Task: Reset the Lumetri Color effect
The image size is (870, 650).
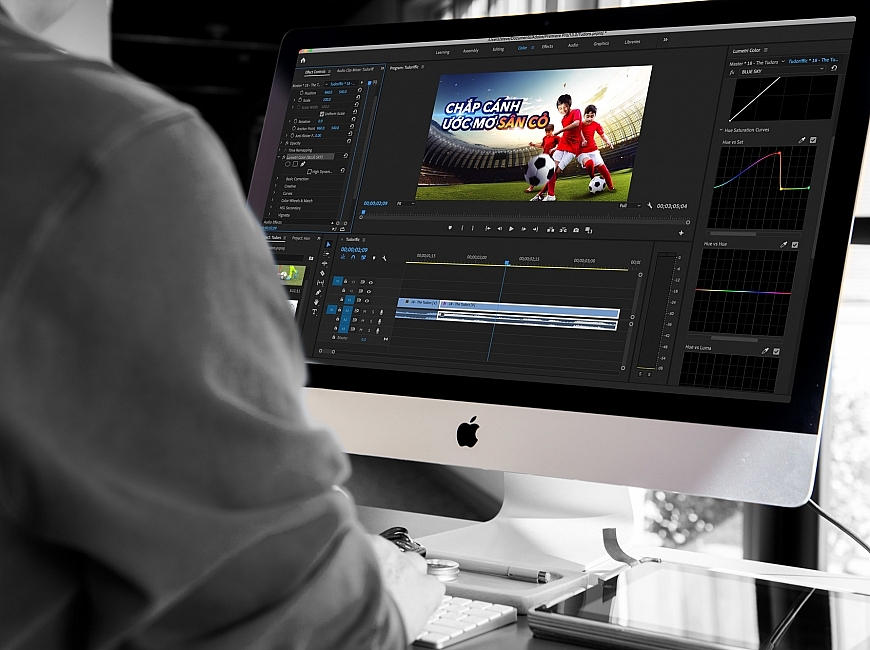Action: [x=346, y=156]
